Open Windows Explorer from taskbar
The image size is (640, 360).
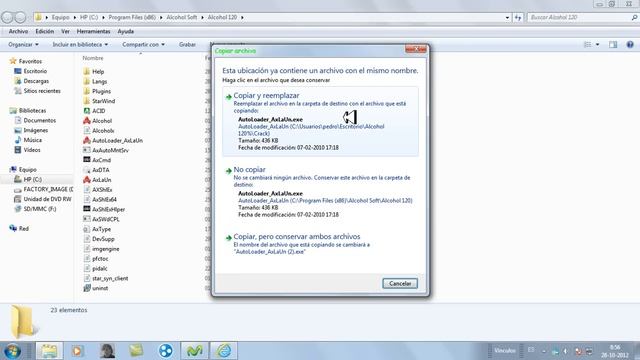[x=49, y=351]
